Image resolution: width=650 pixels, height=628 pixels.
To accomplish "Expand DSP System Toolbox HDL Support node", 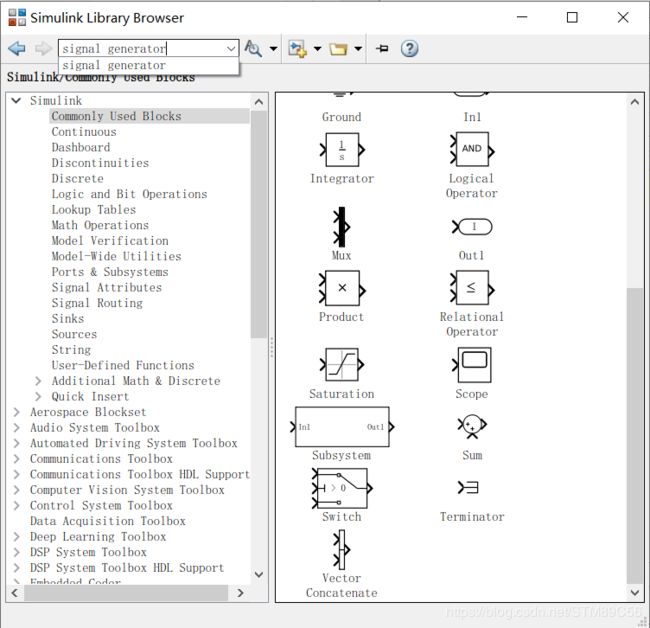I will (16, 567).
